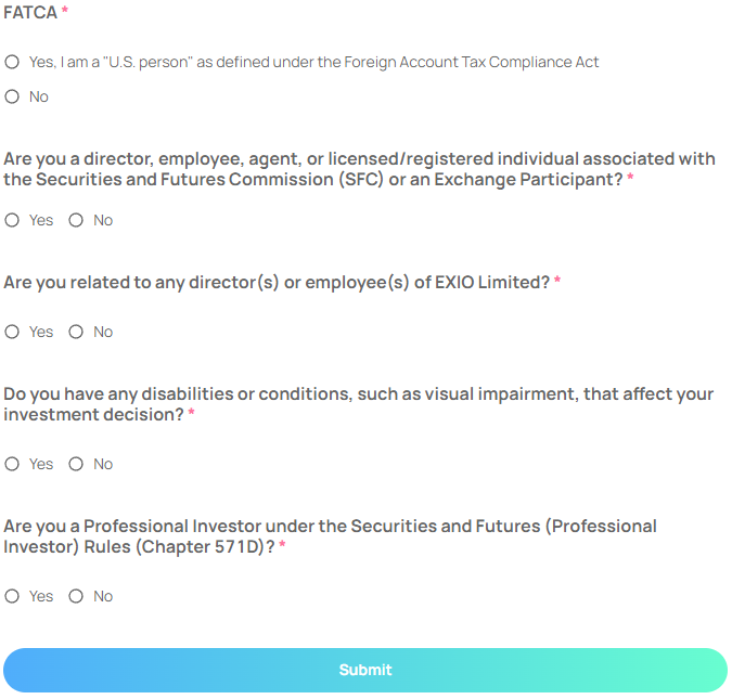Click the asterisk after "investment decision?"
This screenshot has height=697, width=732.
(191, 415)
